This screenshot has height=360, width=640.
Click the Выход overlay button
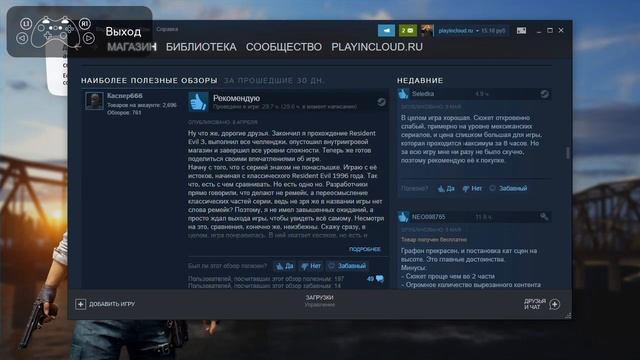pos(123,31)
